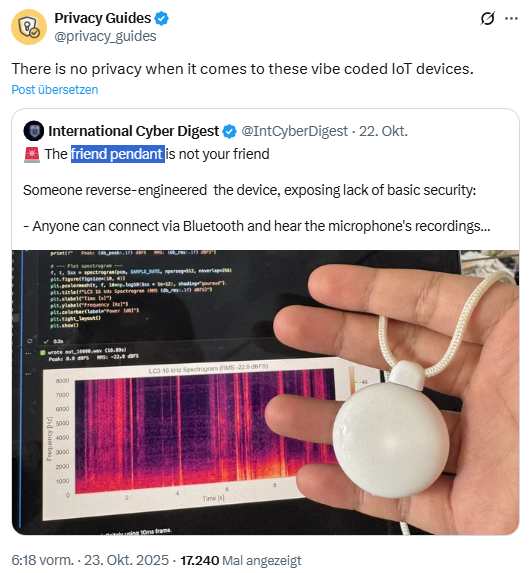Translate post via 'Post übersetzen'
530x573 pixels.
[x=55, y=90]
